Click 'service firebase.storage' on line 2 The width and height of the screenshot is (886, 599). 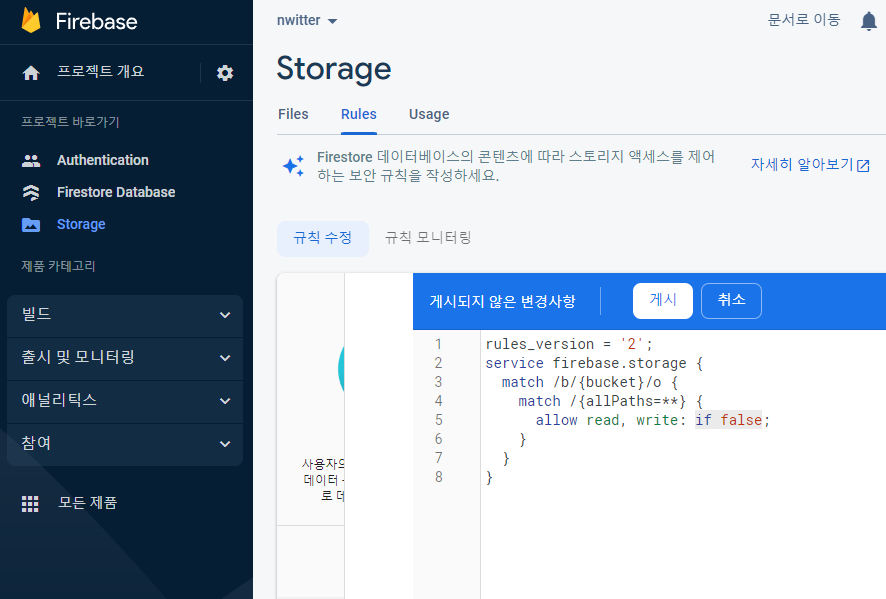pyautogui.click(x=586, y=363)
